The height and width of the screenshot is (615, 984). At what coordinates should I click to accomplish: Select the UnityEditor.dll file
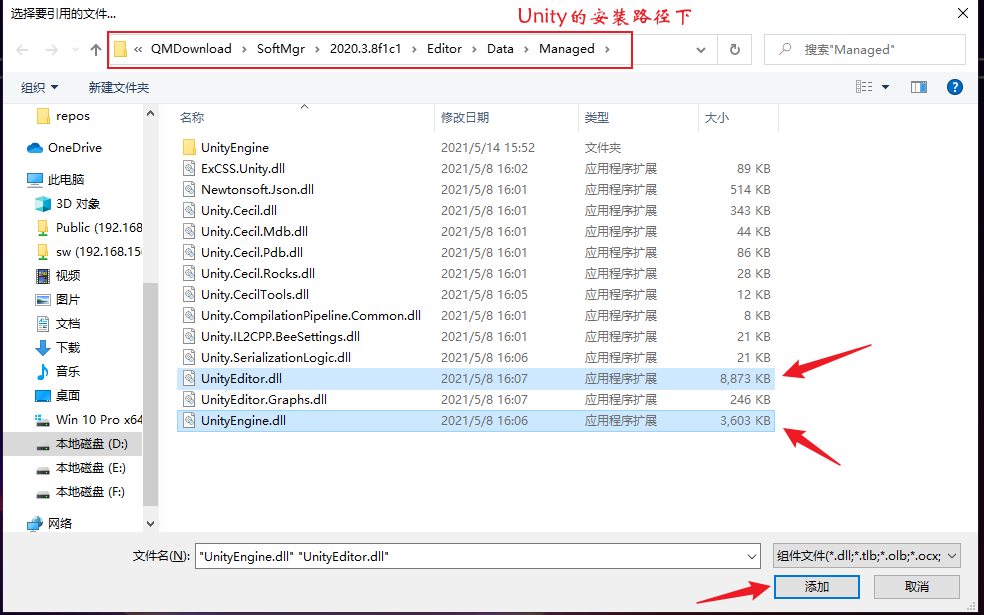coord(475,378)
